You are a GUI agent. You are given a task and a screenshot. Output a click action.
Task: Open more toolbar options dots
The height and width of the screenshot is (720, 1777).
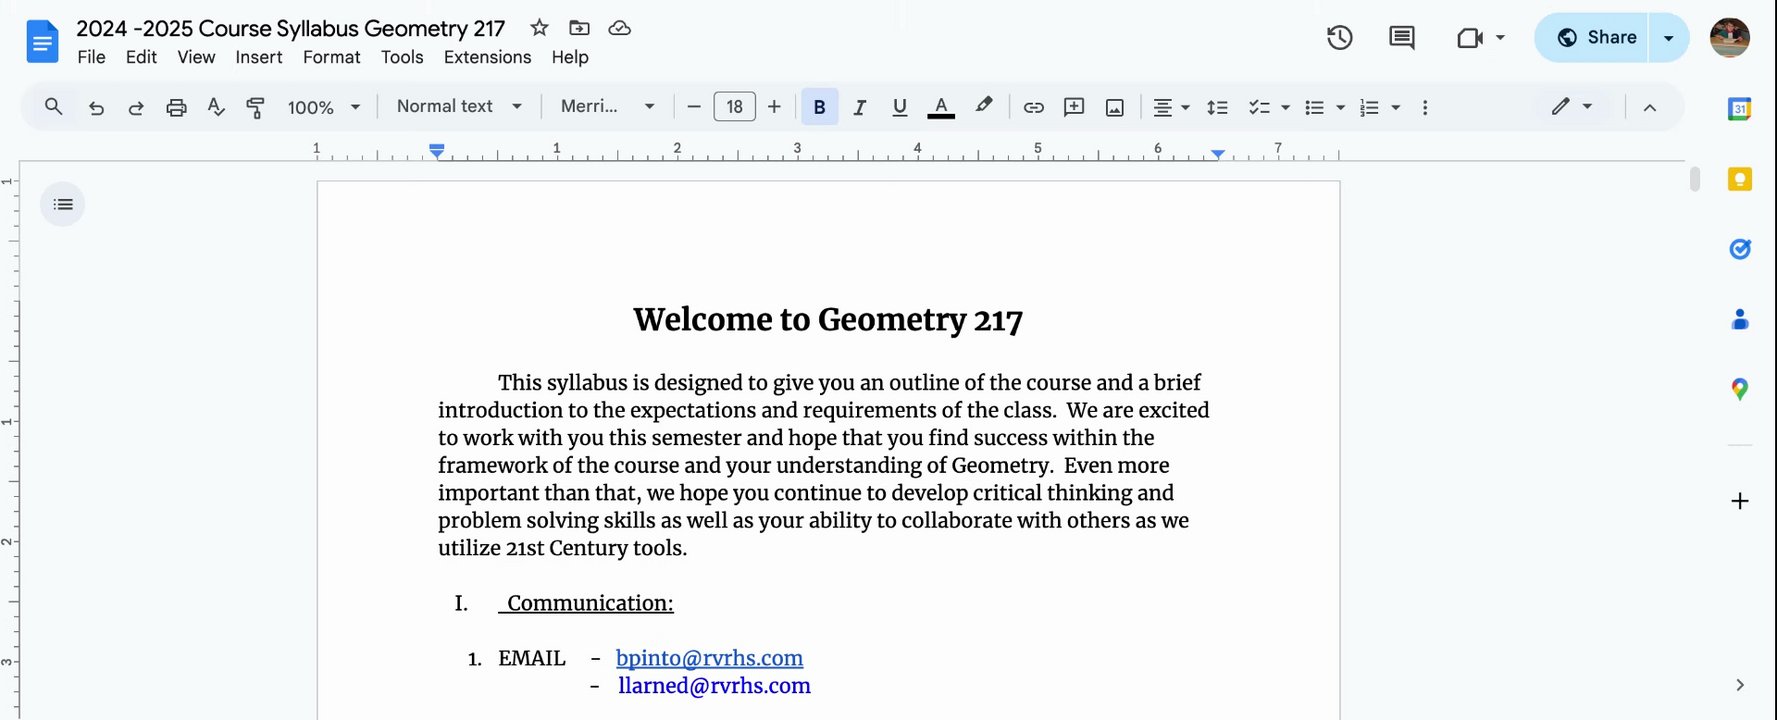click(1425, 107)
